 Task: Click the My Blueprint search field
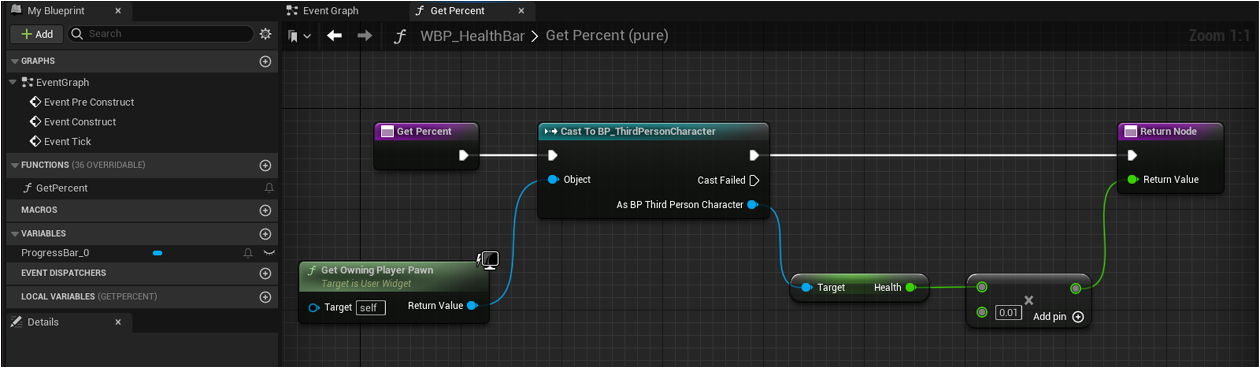160,34
